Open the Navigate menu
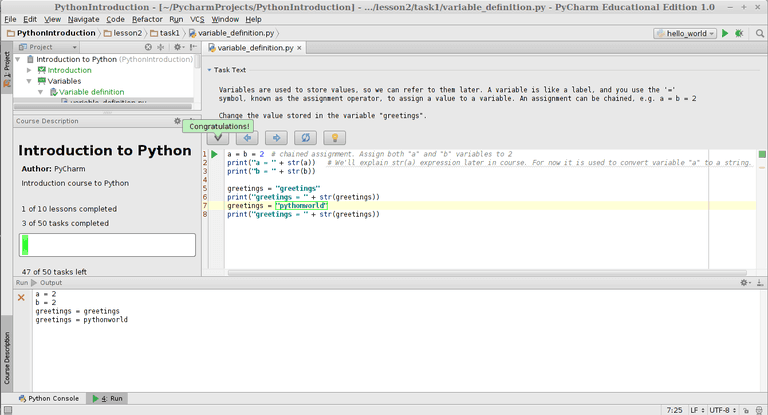Viewport: 768px width, 415px height. pyautogui.click(x=83, y=19)
